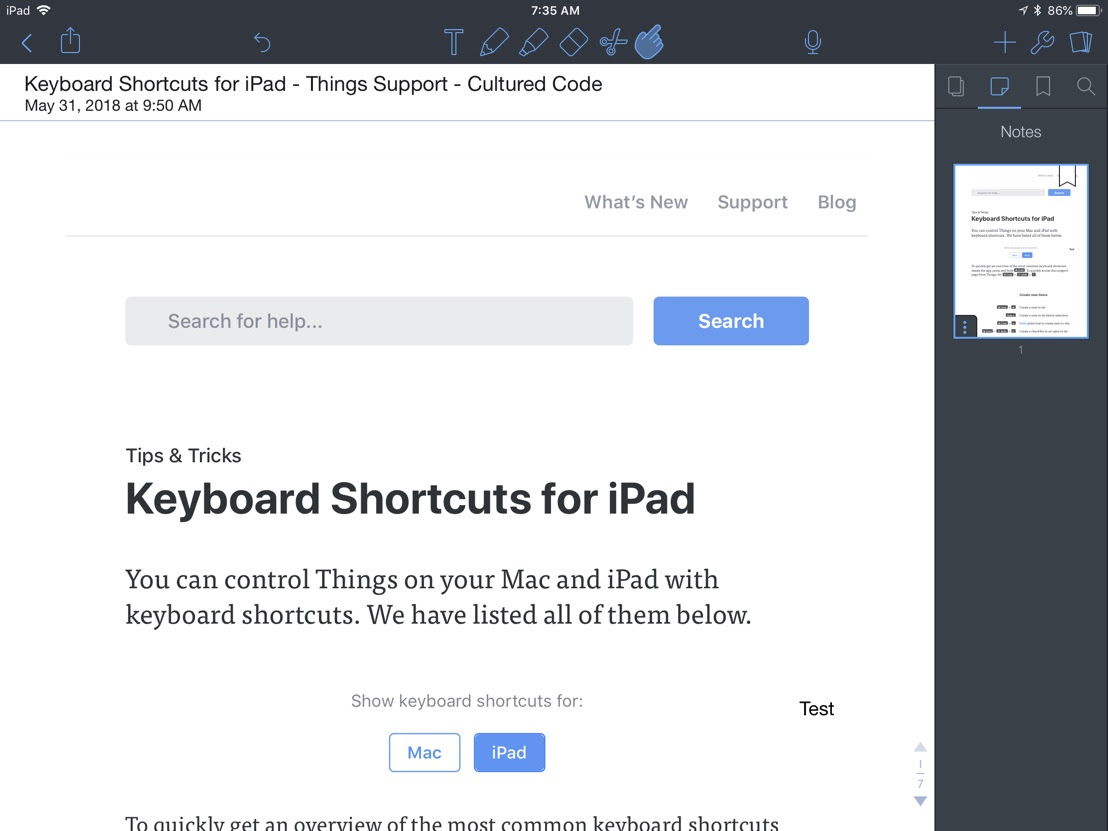This screenshot has width=1108, height=831.
Task: Open page 1 thumbnail in Notes
Action: [1020, 252]
